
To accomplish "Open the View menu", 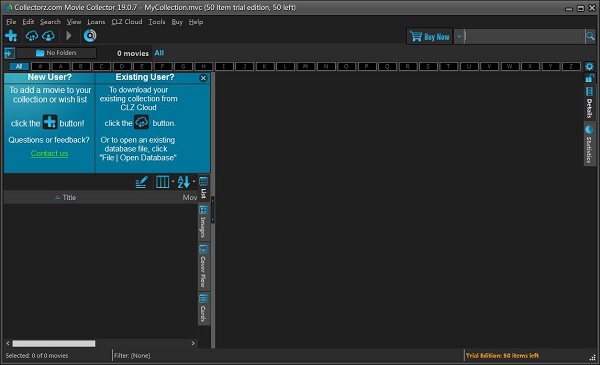I will (x=74, y=22).
